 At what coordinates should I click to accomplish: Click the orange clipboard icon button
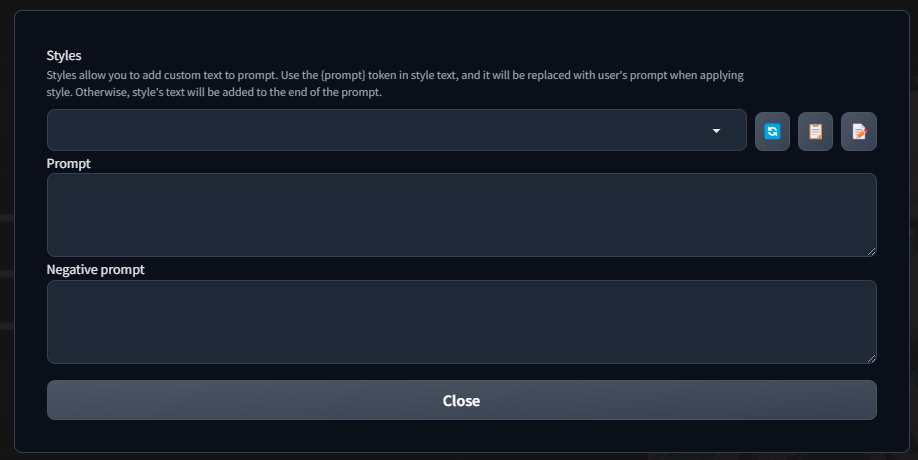(x=816, y=131)
